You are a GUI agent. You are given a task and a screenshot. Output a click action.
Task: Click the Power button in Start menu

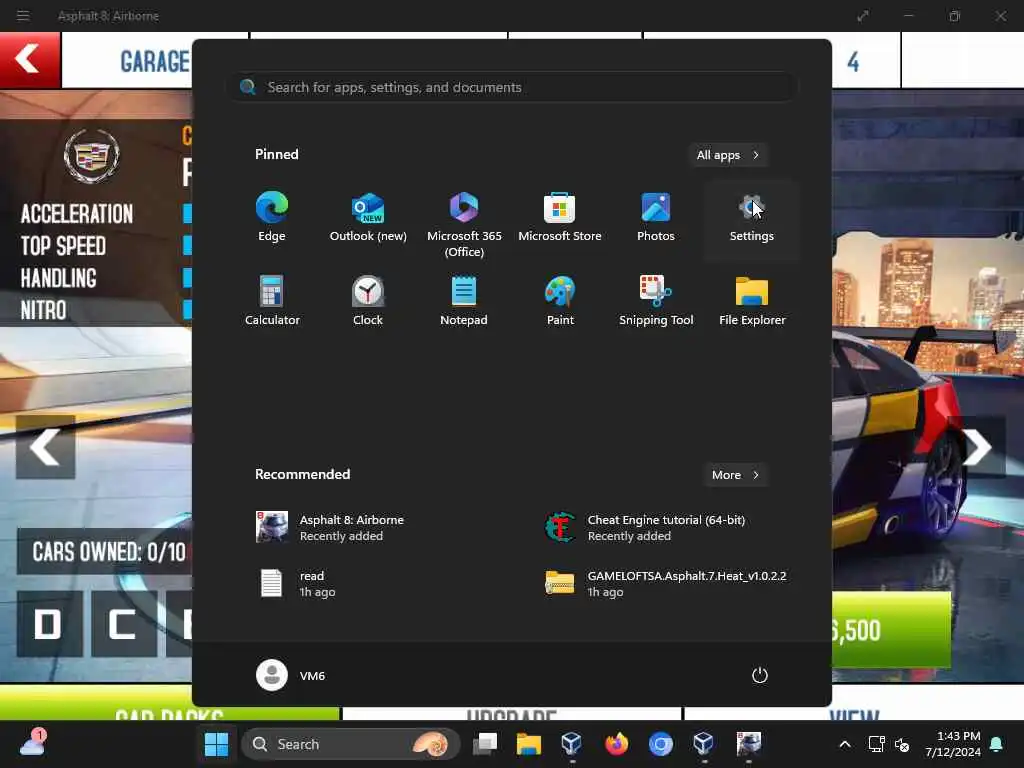[760, 675]
